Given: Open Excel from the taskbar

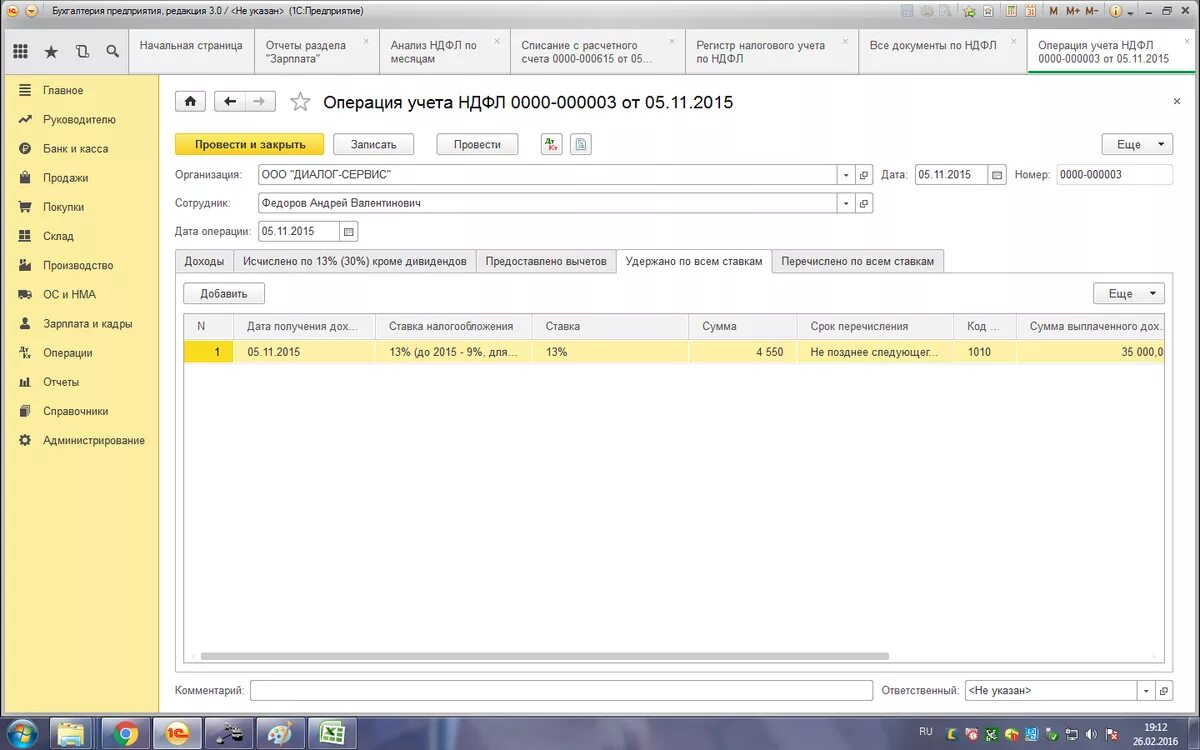Looking at the screenshot, I should pyautogui.click(x=331, y=734).
